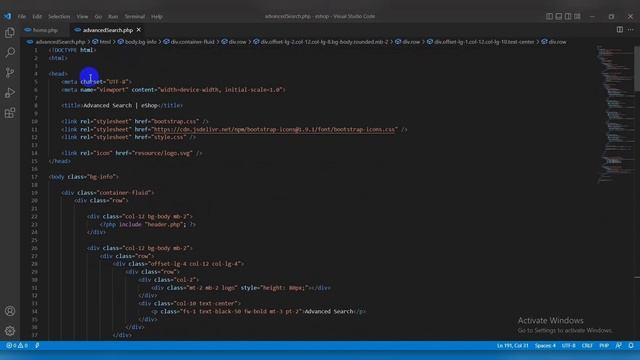Click the Ln 191, Col 31 status entry
This screenshot has width=640, height=360.
pos(512,345)
